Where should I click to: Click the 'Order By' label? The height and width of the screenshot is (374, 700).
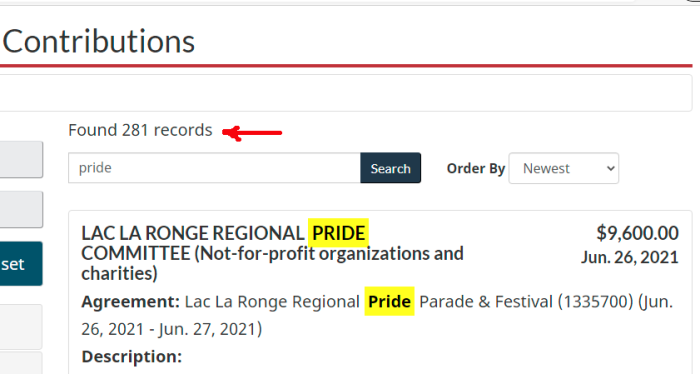(x=475, y=168)
